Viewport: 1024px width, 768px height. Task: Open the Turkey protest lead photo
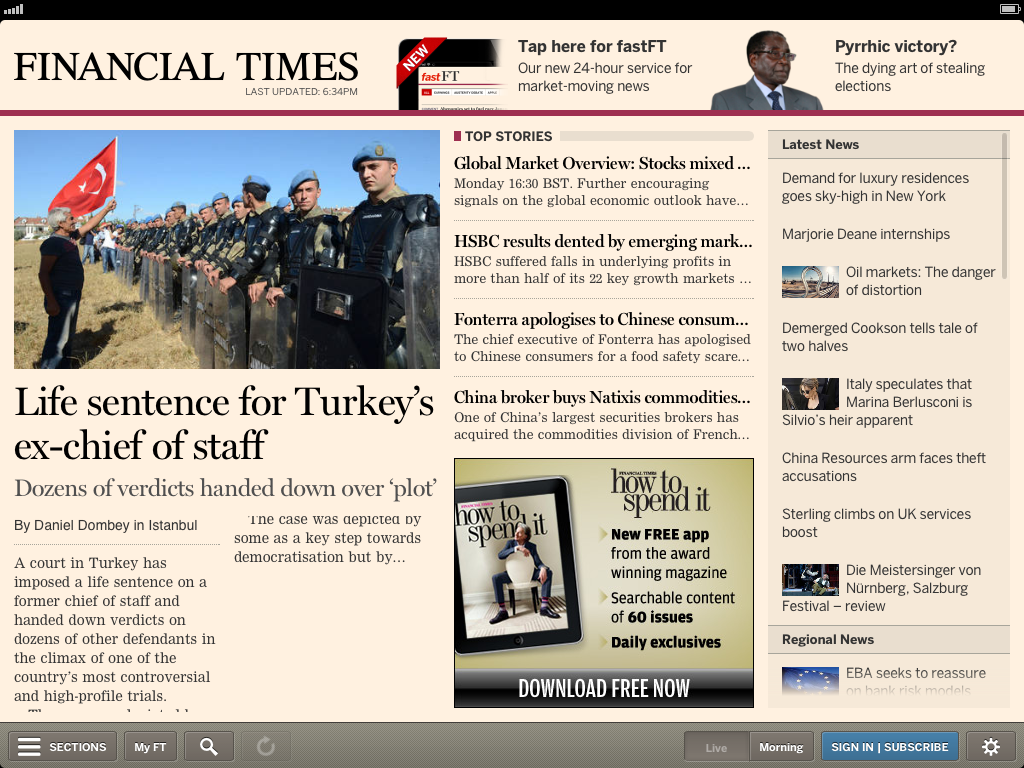(x=227, y=249)
